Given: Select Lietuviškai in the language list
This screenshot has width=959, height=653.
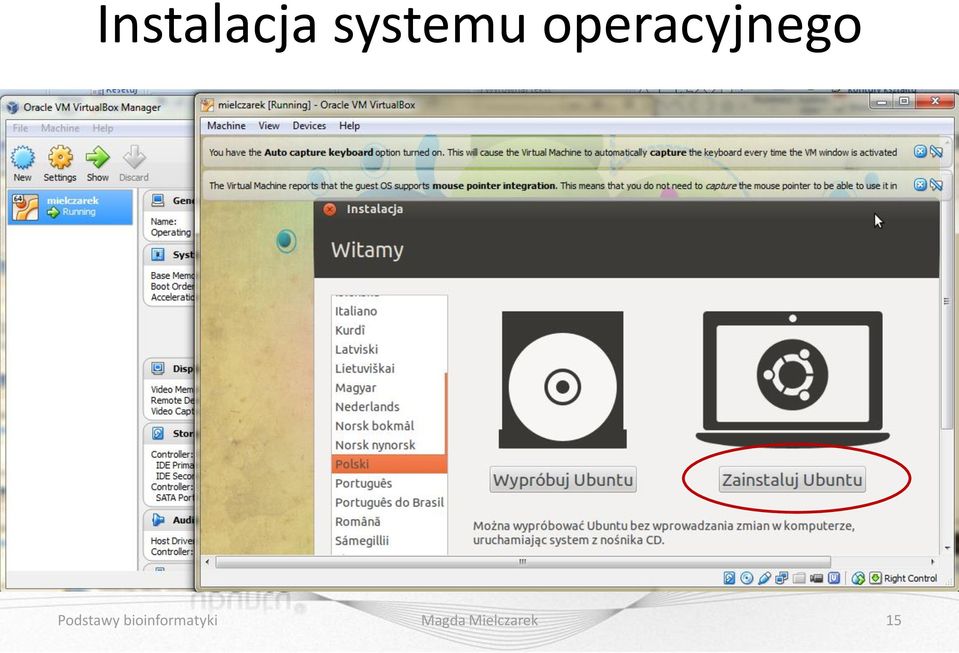Looking at the screenshot, I should click(x=389, y=369).
